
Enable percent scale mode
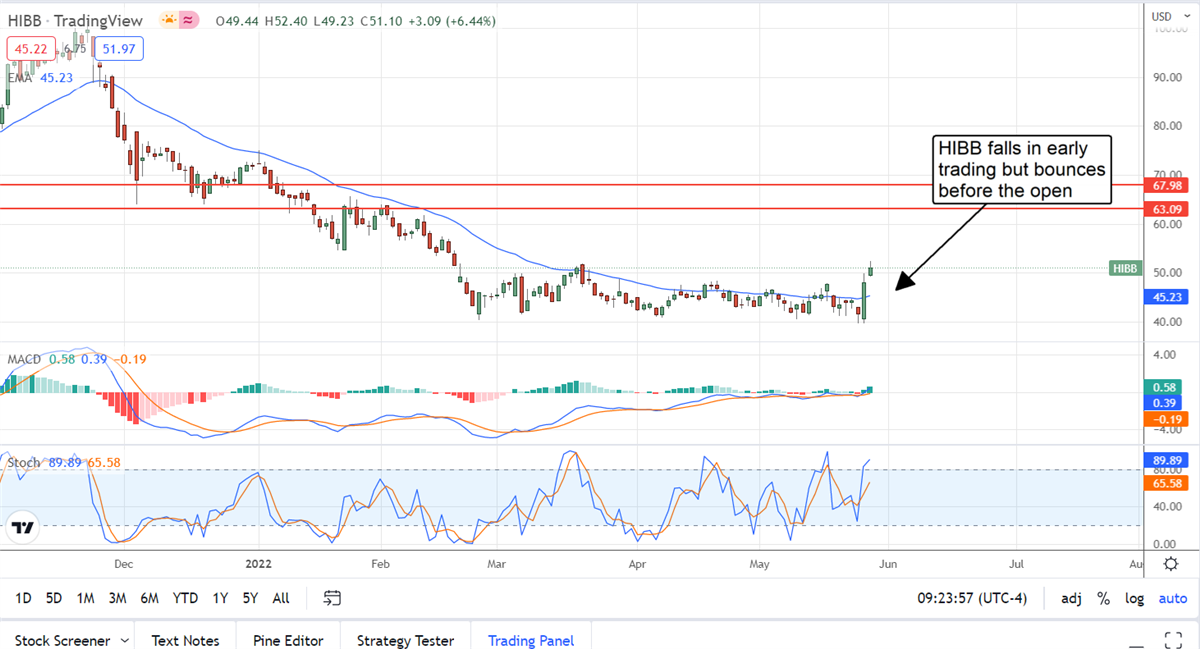[x=1104, y=598]
